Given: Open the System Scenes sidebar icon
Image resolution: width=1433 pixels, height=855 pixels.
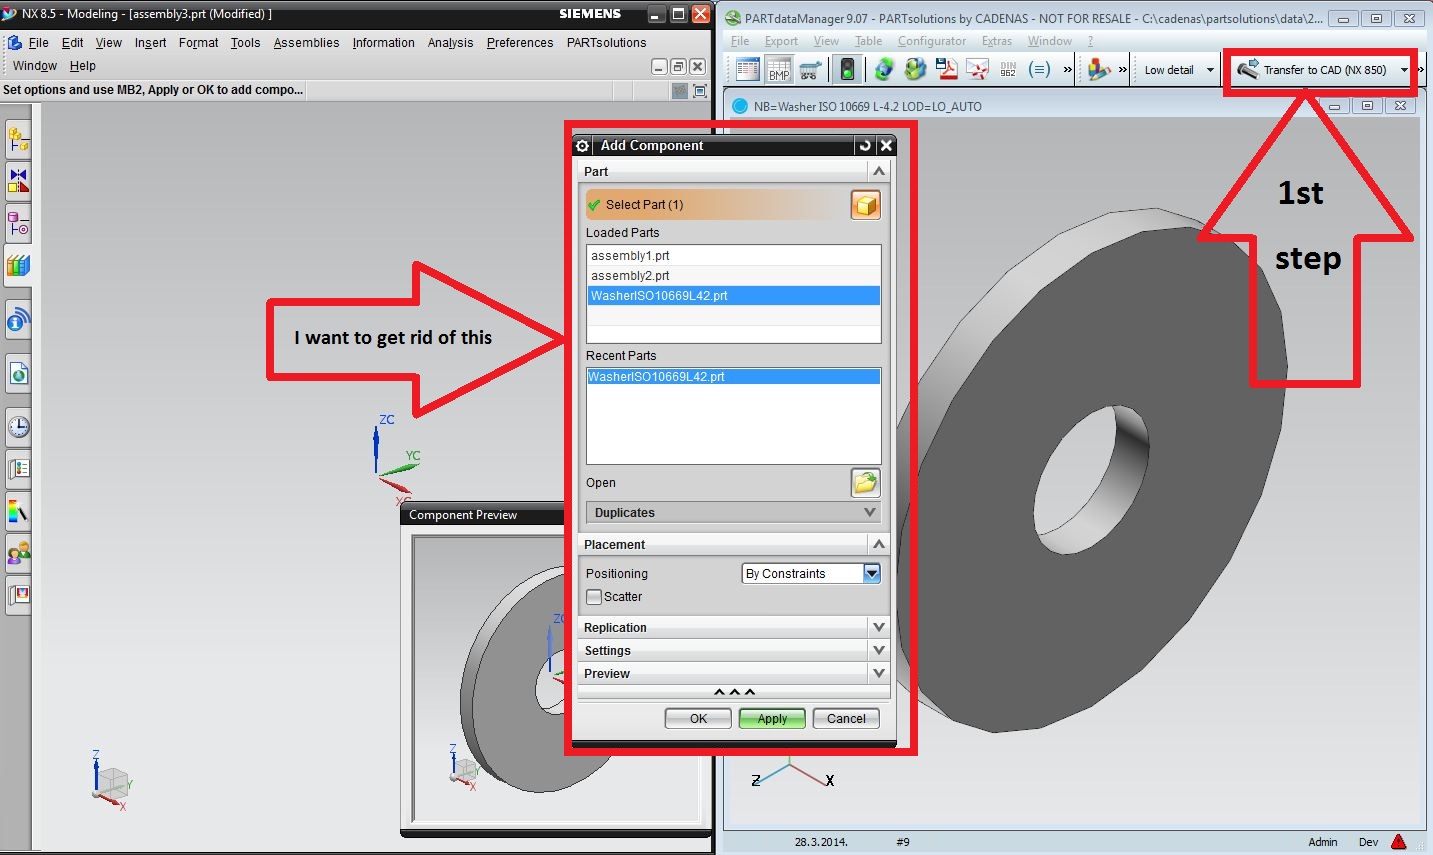Looking at the screenshot, I should (x=18, y=595).
